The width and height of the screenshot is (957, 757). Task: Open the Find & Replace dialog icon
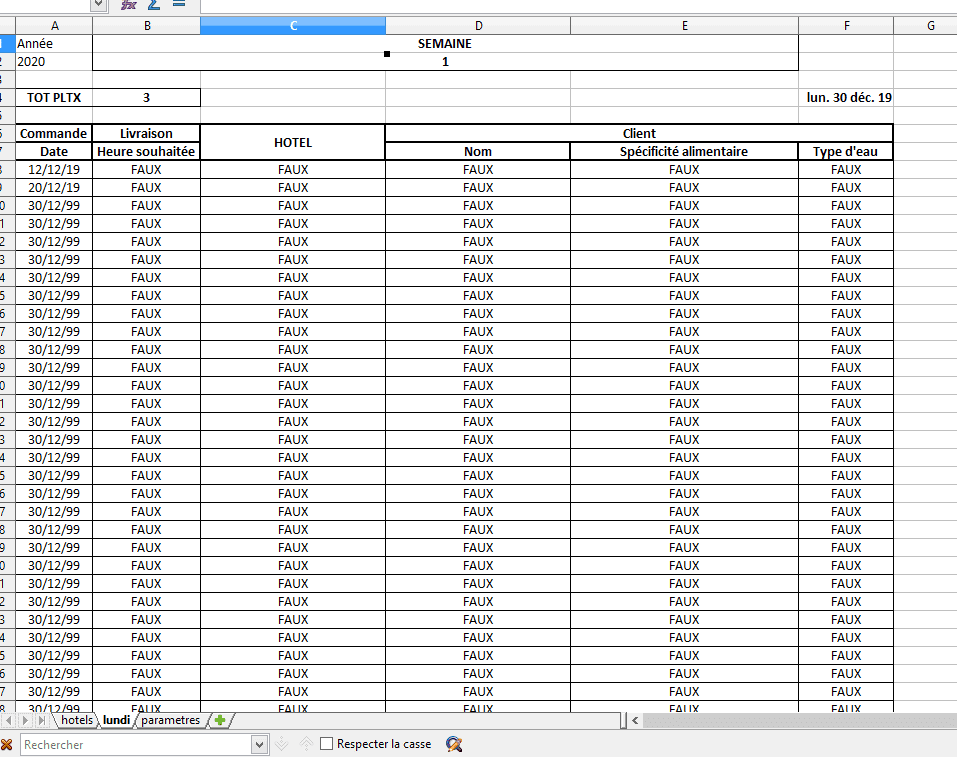point(453,744)
